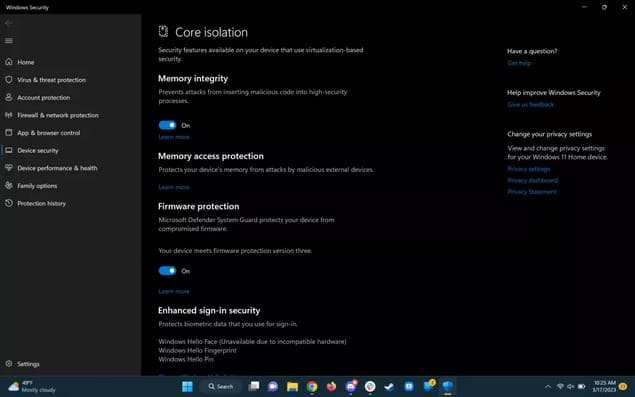Click the Get help link

tap(519, 63)
